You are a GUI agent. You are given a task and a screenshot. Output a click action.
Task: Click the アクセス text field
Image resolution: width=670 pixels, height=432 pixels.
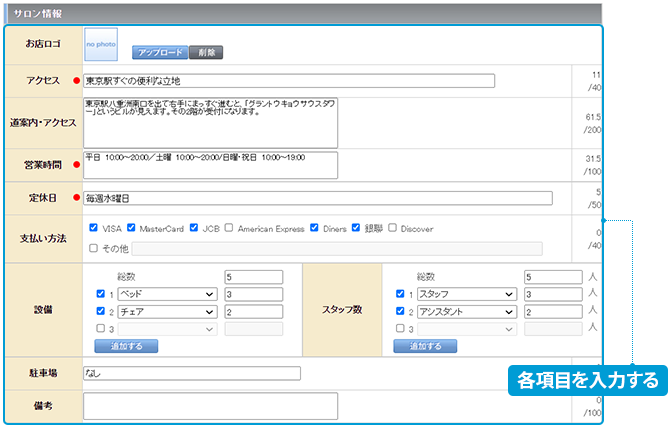tap(289, 81)
